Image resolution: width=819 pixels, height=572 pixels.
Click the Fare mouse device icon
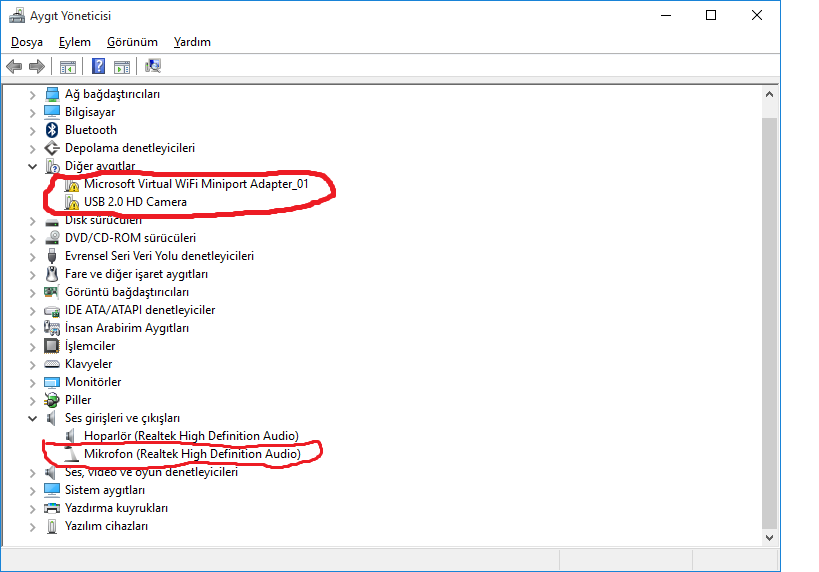click(x=52, y=274)
